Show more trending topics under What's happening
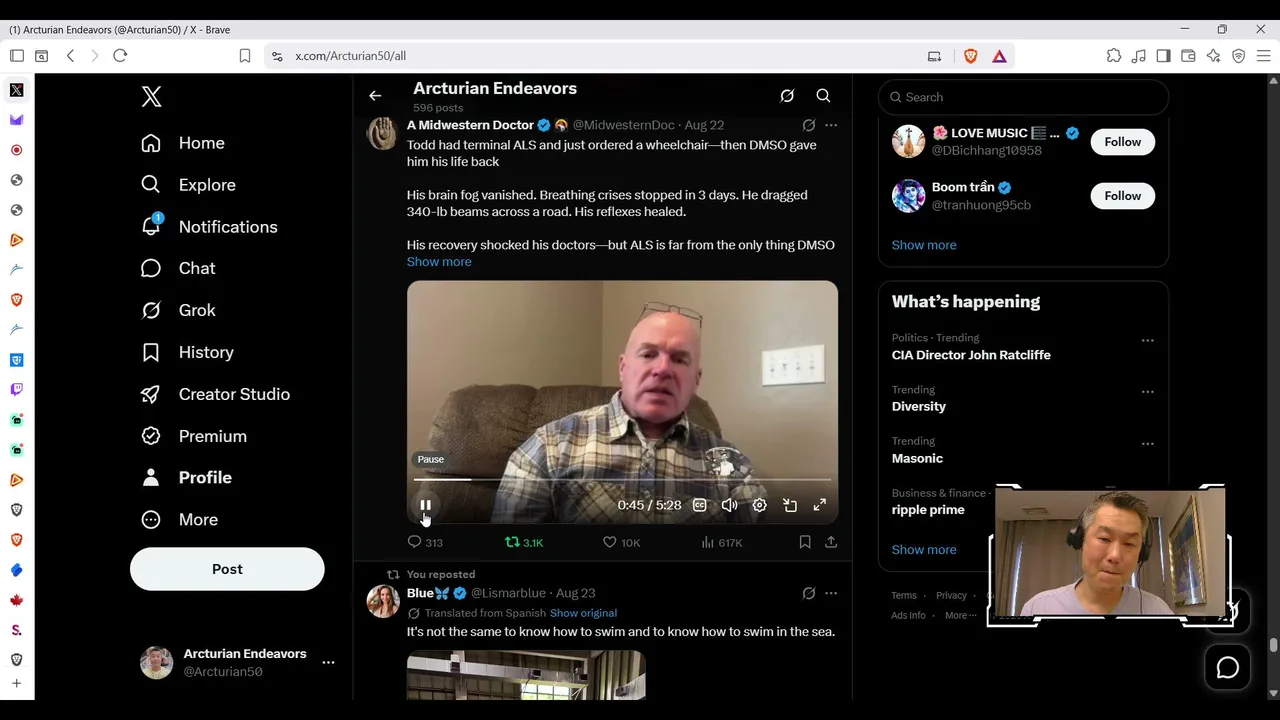Viewport: 1280px width, 720px height. click(x=924, y=550)
